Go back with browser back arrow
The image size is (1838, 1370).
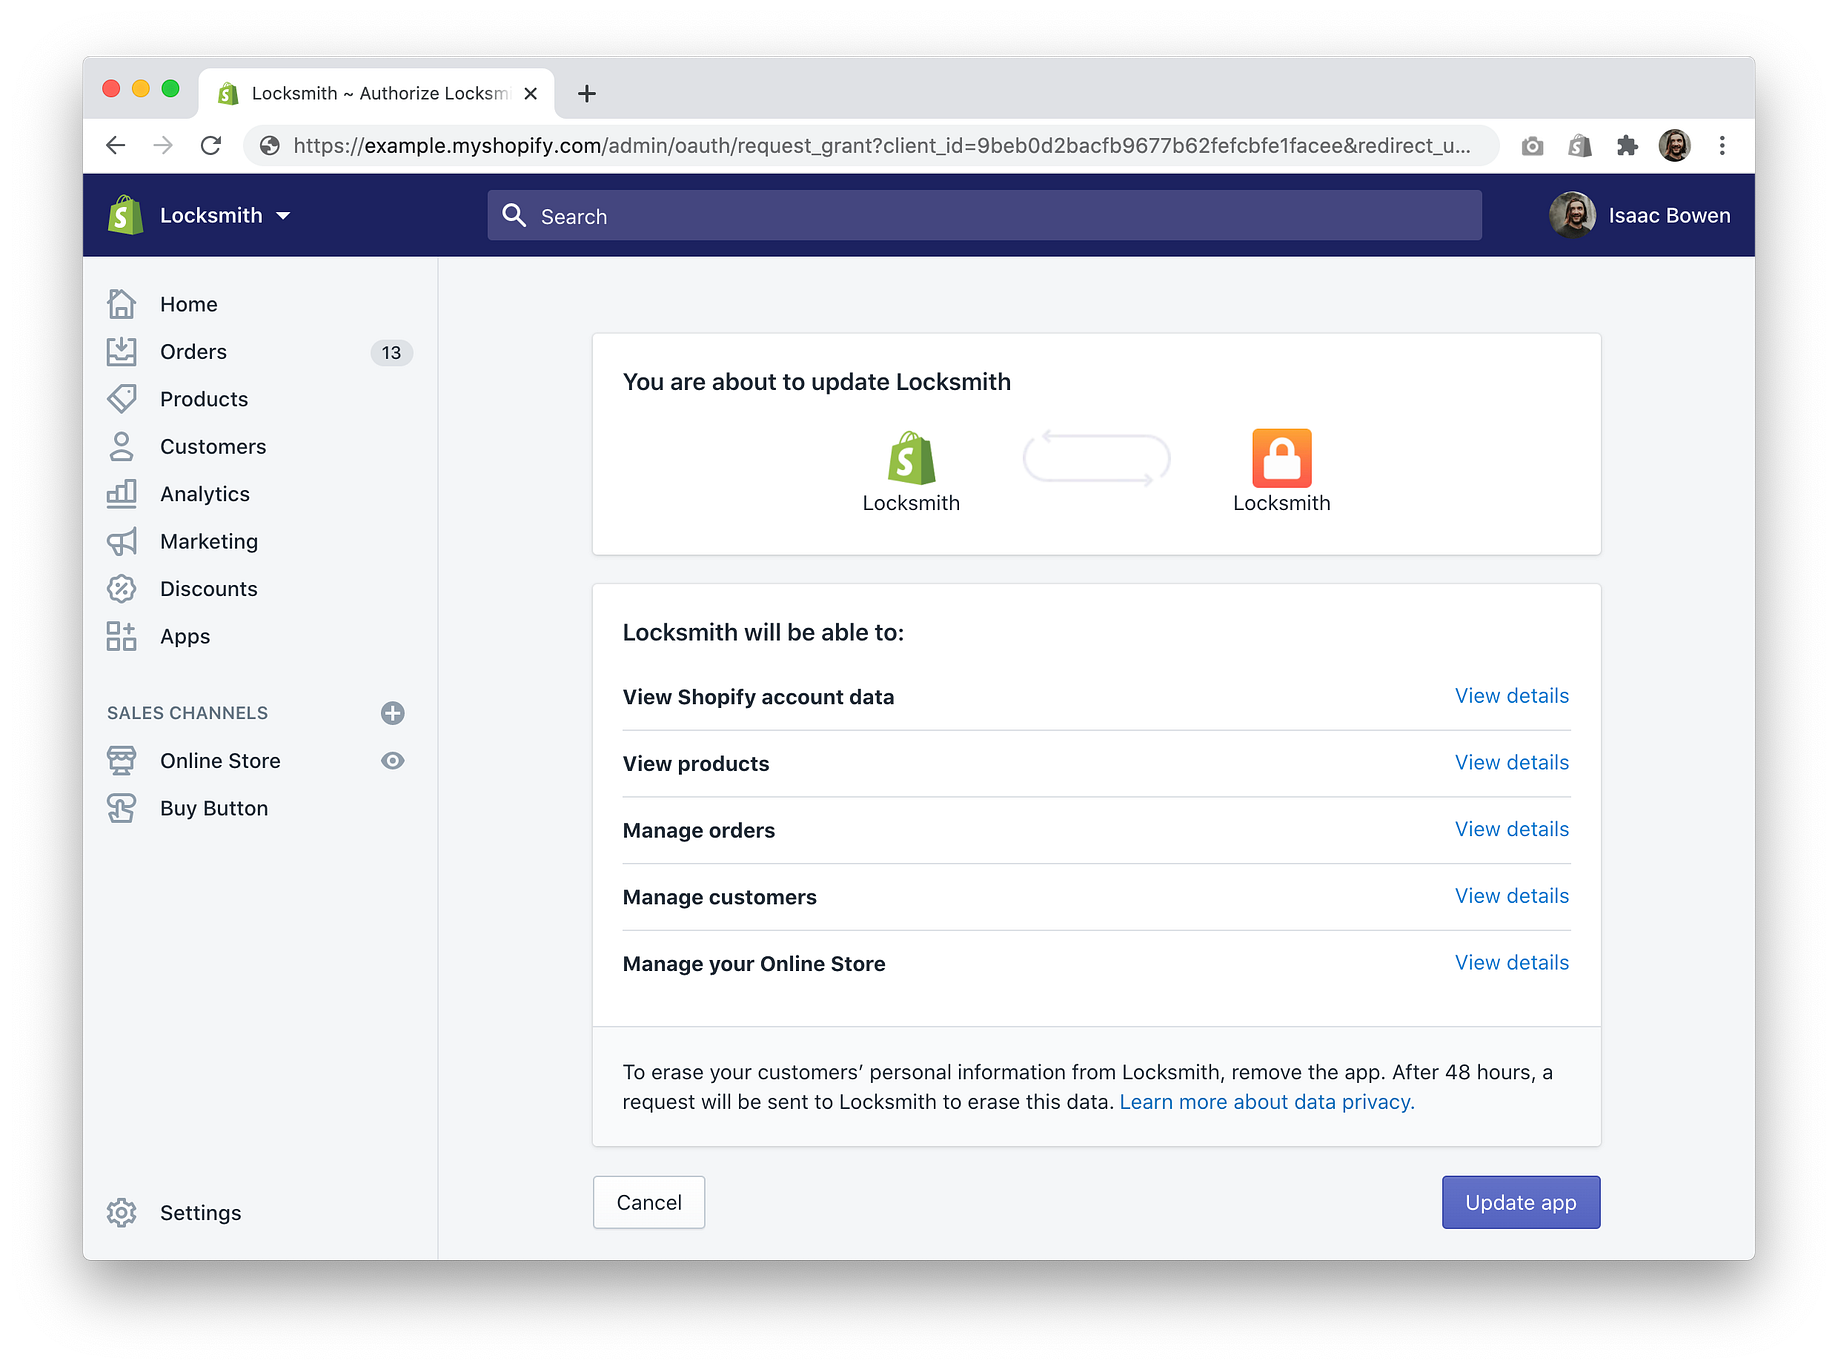(116, 145)
